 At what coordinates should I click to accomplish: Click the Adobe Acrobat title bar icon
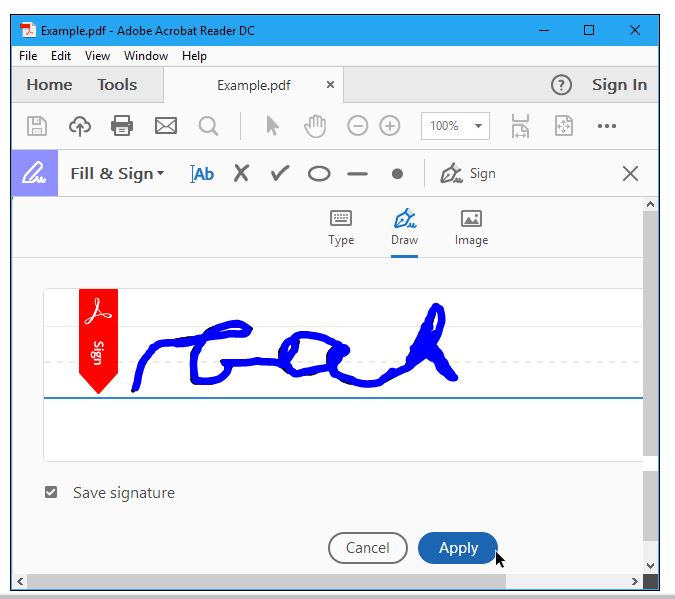coord(28,31)
